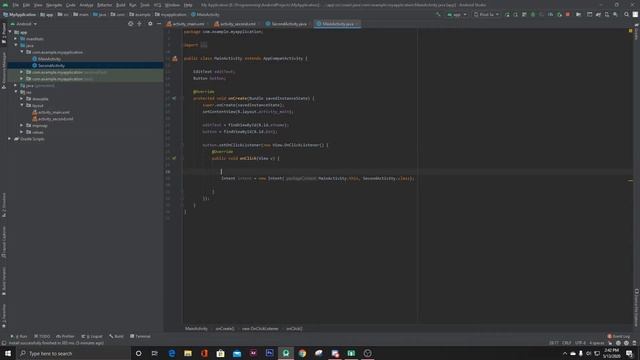Click the taskbar search box
The width and height of the screenshot is (640, 360).
tap(73, 353)
